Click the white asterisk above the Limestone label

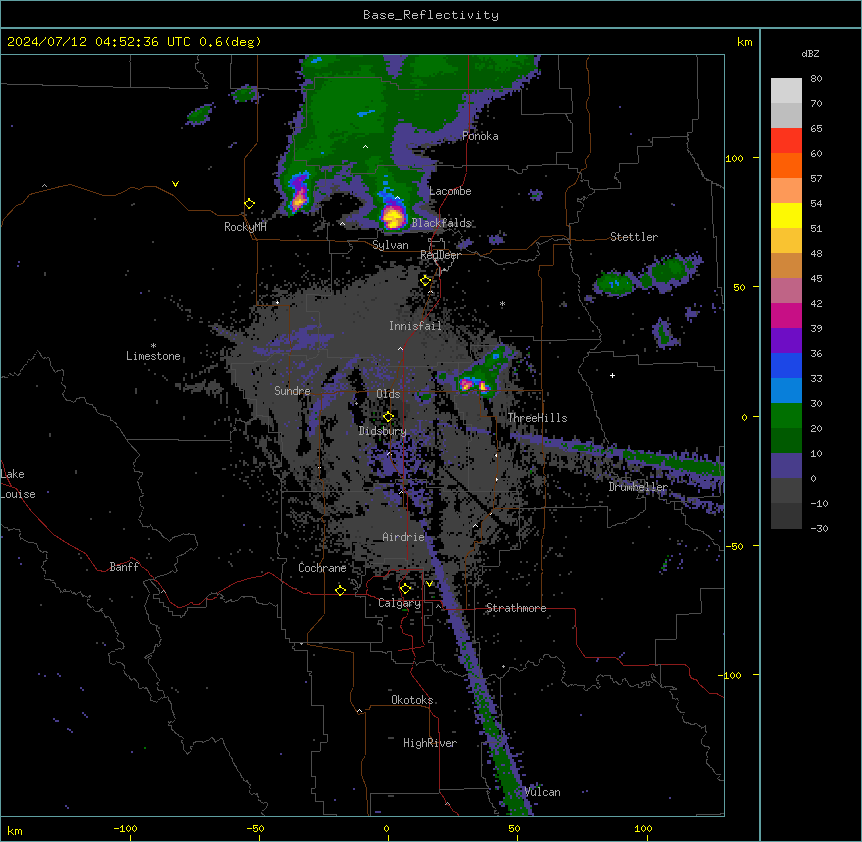point(153,346)
